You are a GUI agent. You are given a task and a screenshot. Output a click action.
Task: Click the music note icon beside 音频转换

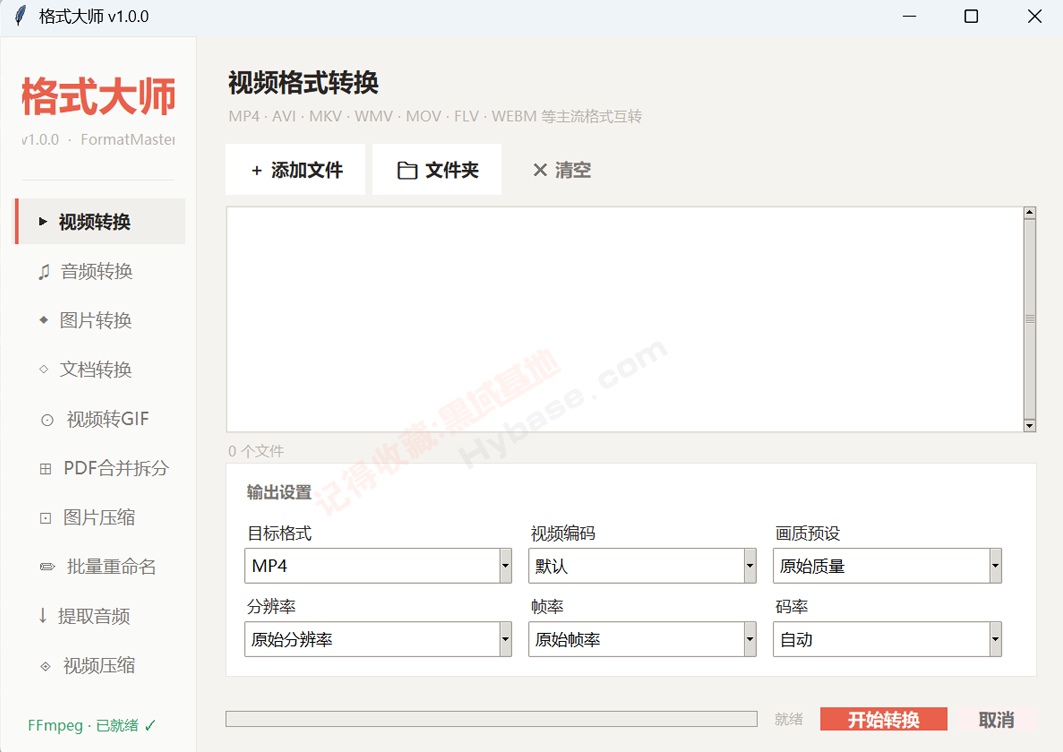[44, 272]
